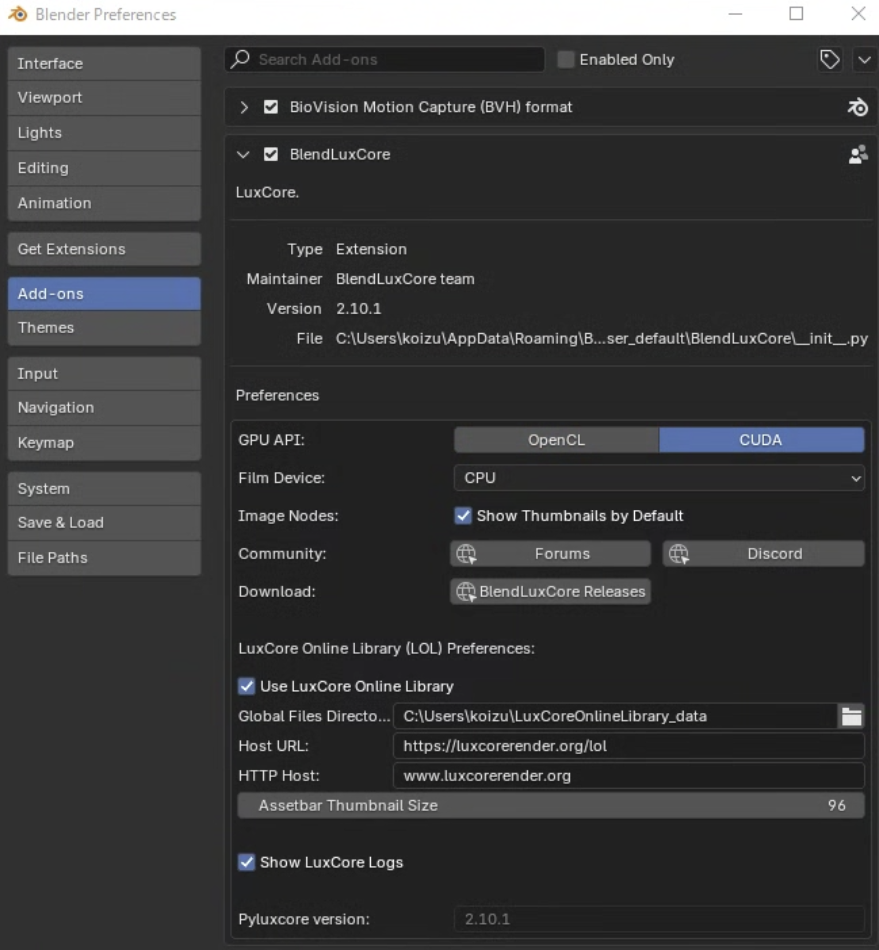879x950 pixels.
Task: Click the Host URL input field
Action: point(627,746)
